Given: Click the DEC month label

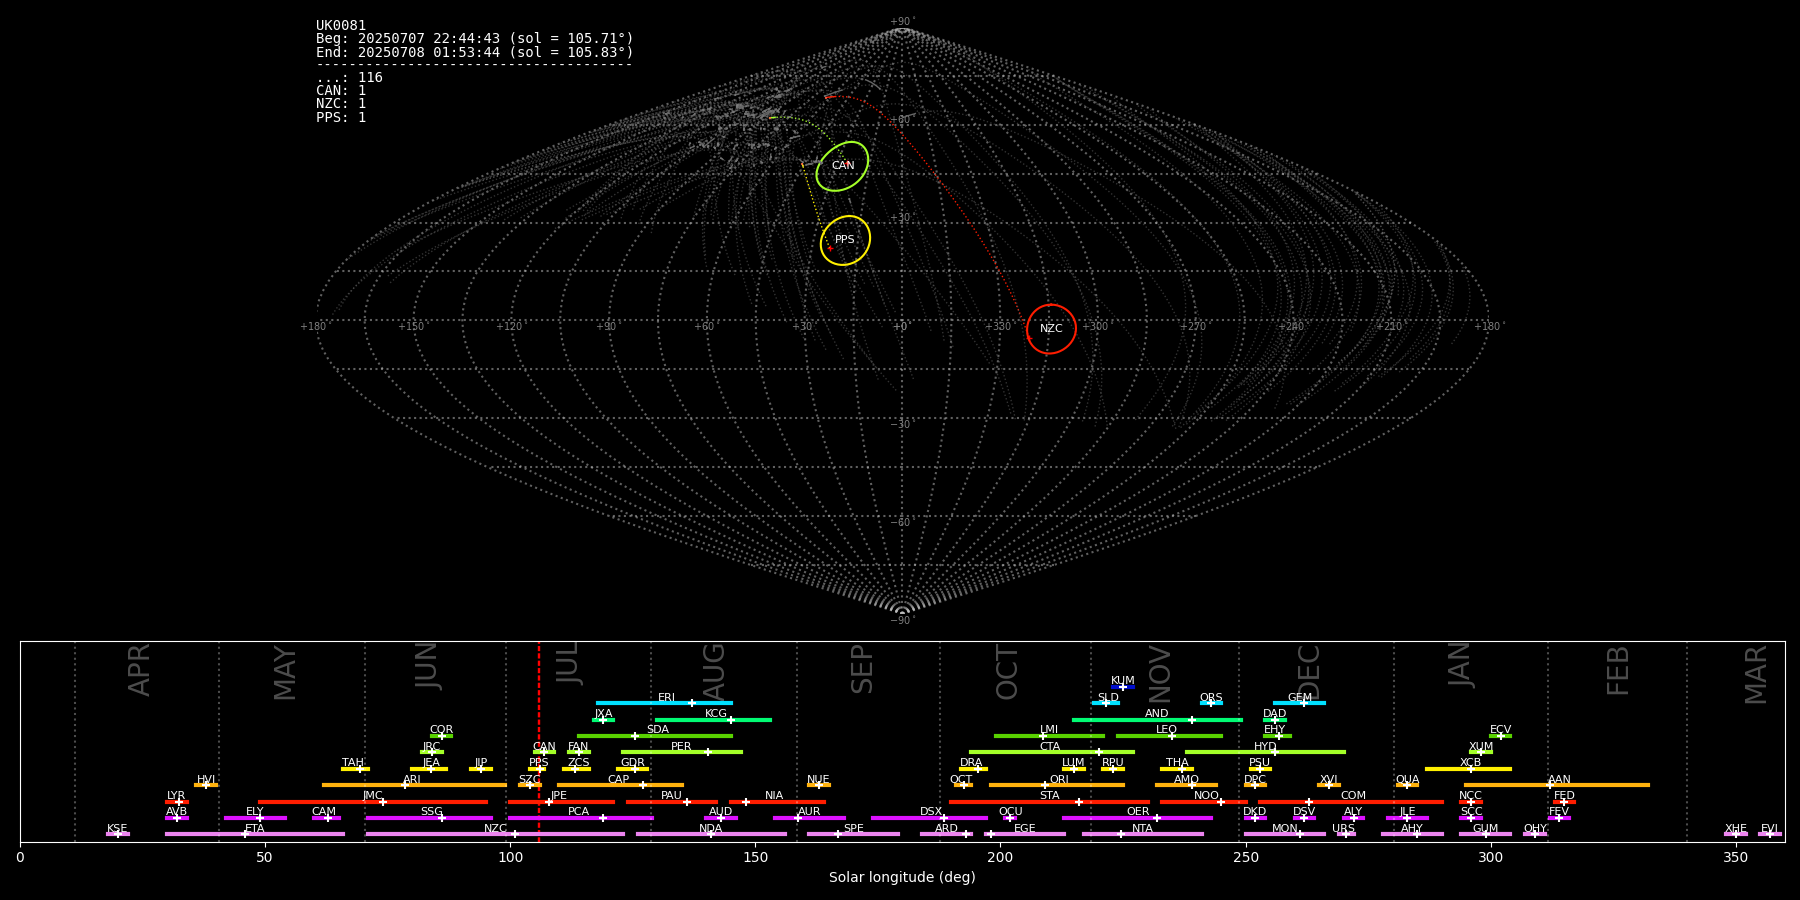Looking at the screenshot, I should coord(1309,673).
